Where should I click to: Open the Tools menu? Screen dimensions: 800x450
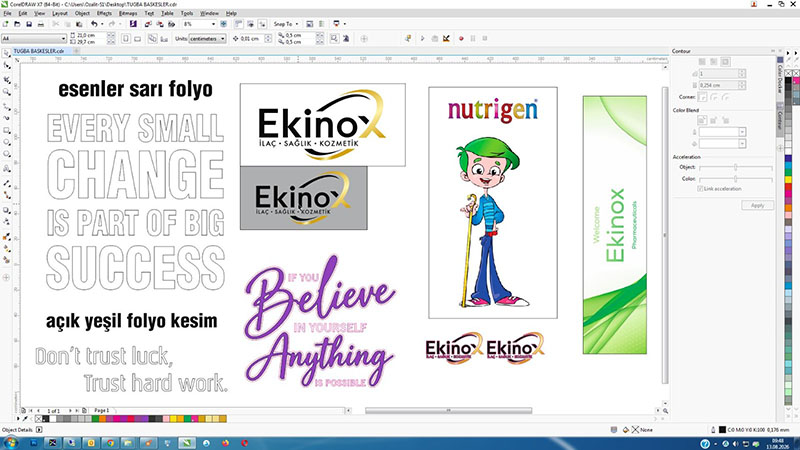click(187, 13)
